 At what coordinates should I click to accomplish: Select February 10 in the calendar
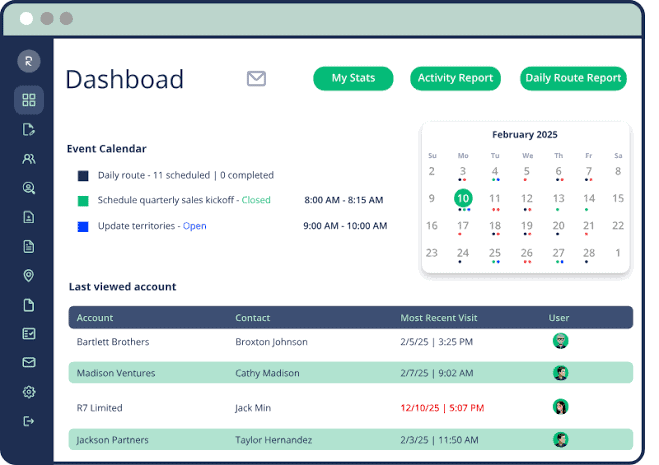(x=463, y=198)
